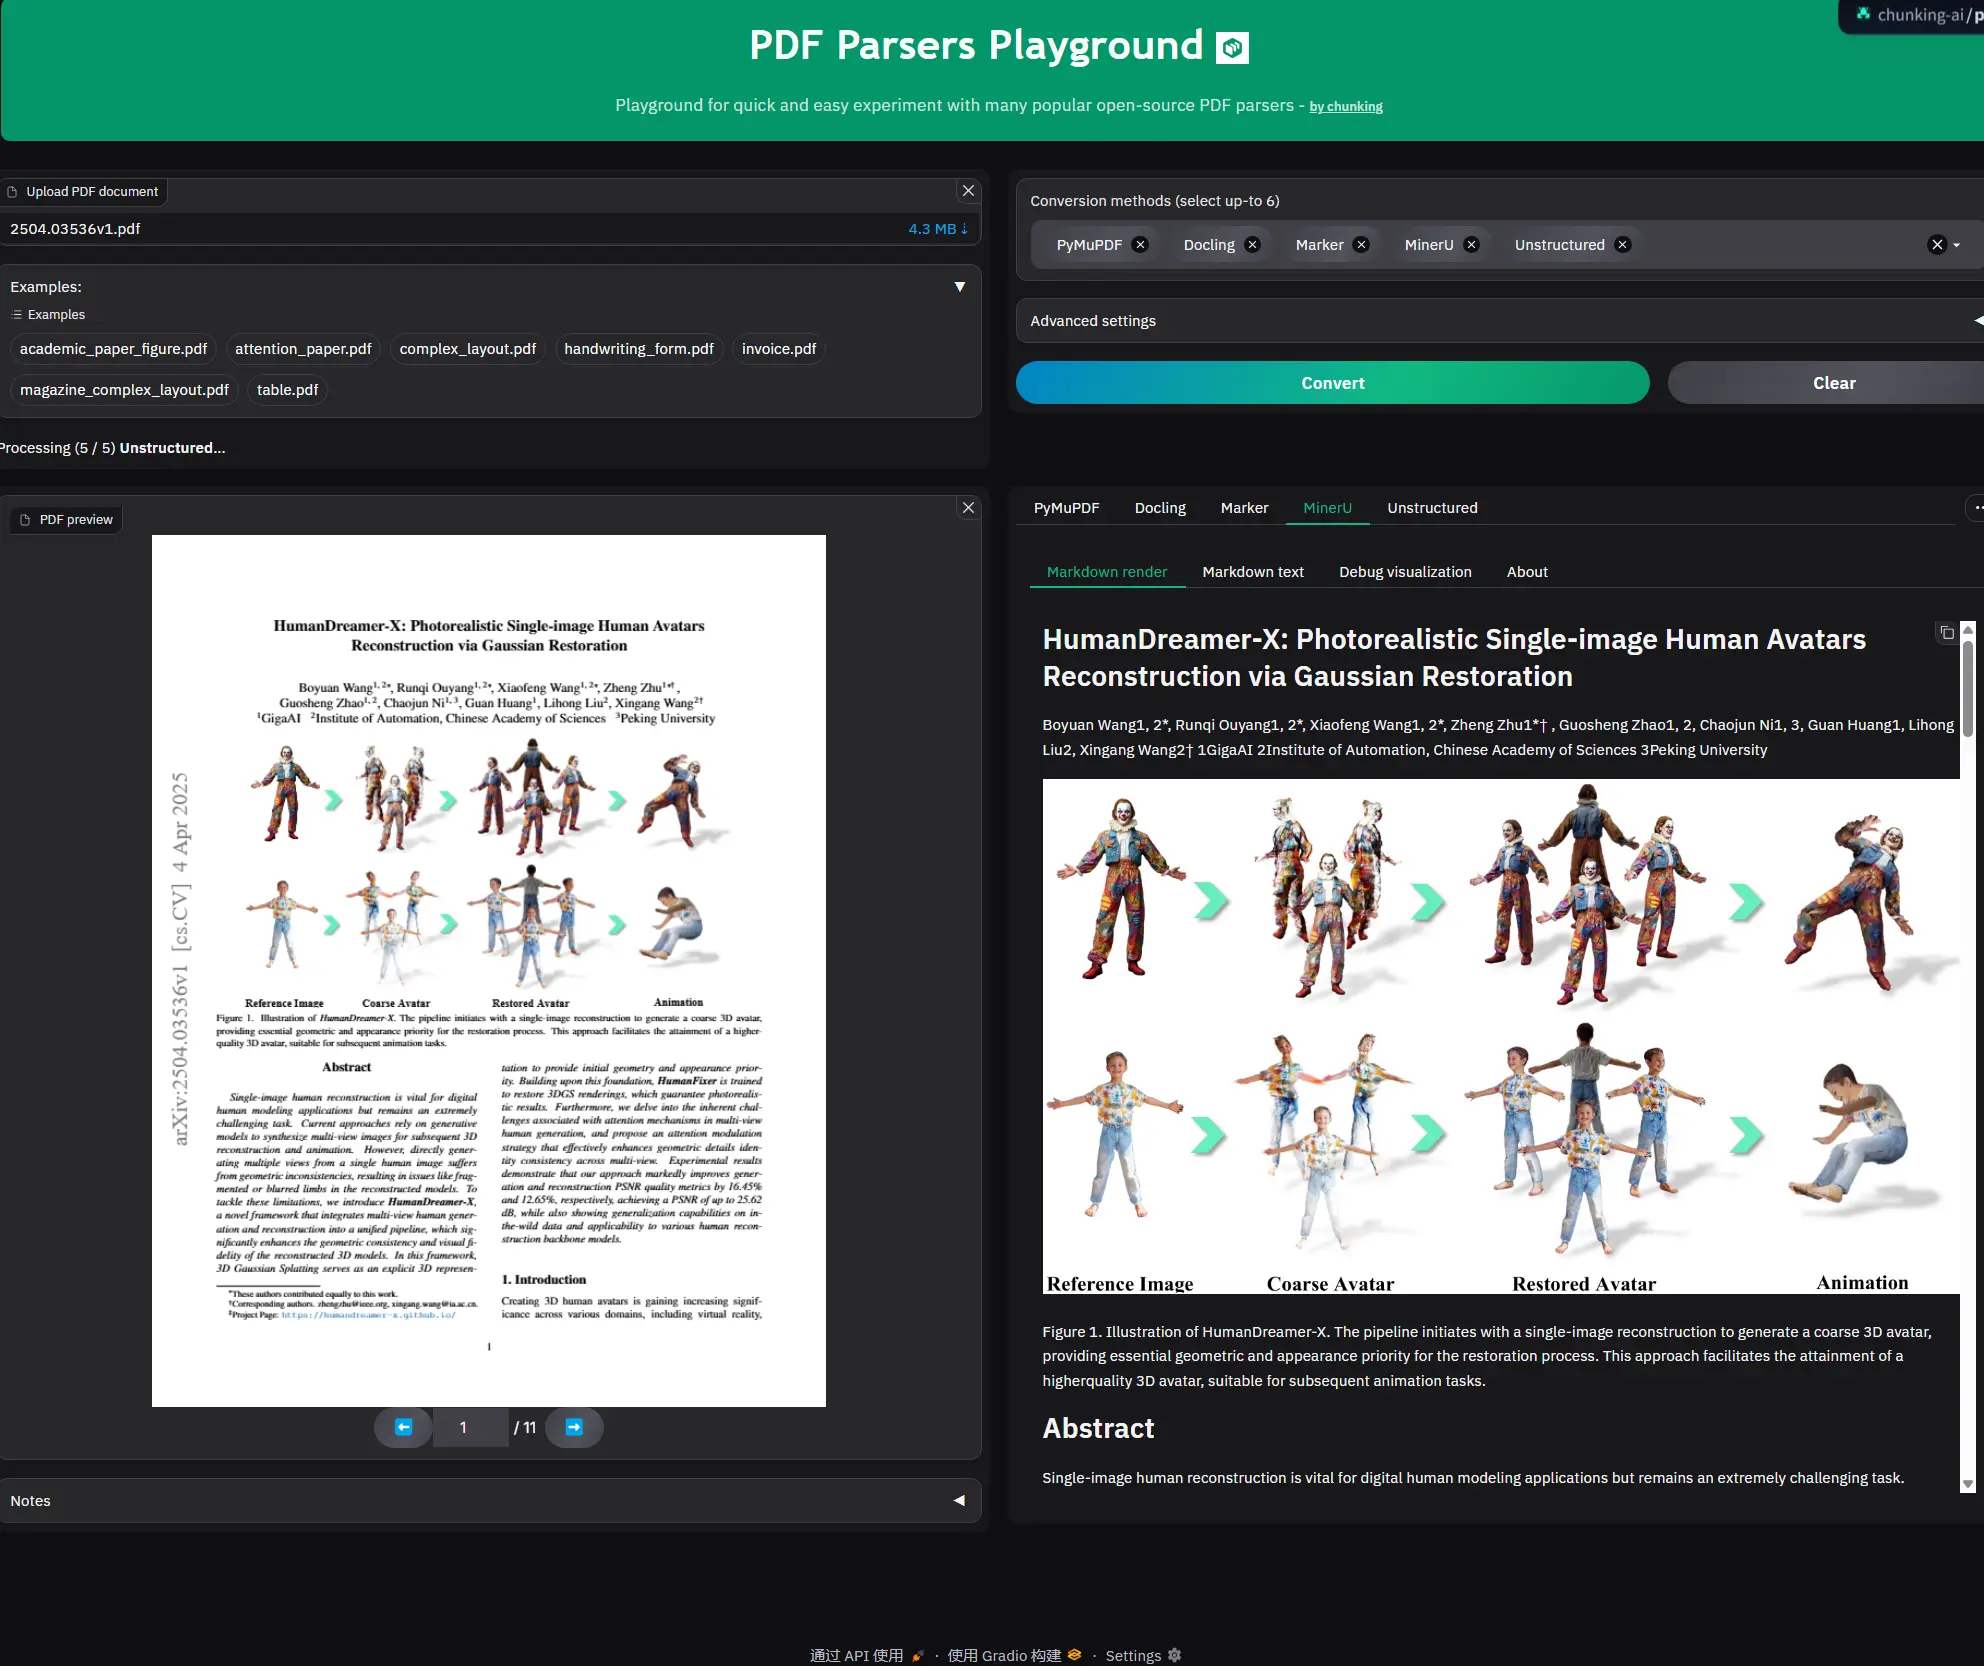Remove Unstructured conversion method
Viewport: 1984px width, 1666px height.
tap(1623, 244)
